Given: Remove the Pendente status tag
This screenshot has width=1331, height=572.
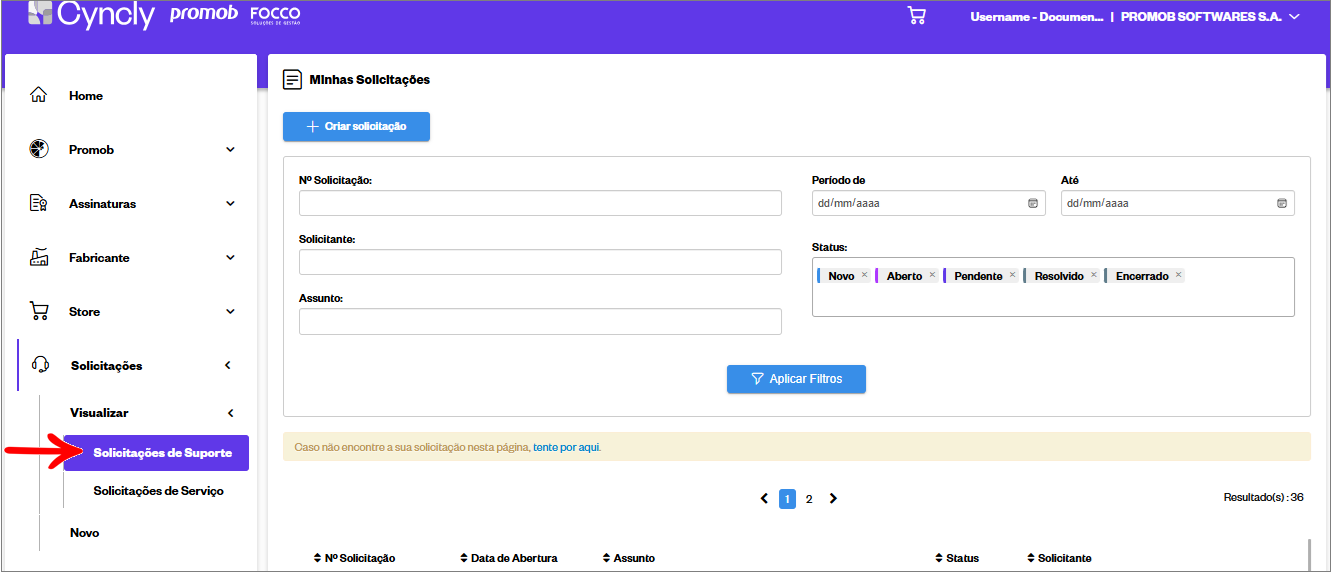Looking at the screenshot, I should pos(1012,275).
